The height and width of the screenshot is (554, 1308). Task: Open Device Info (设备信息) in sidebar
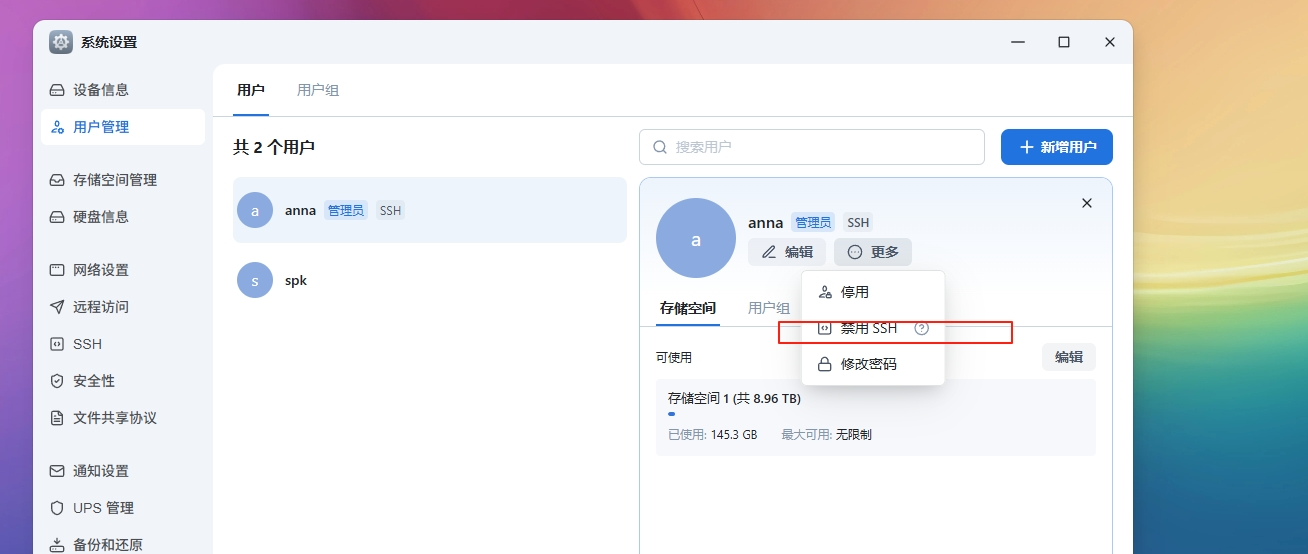pyautogui.click(x=123, y=90)
